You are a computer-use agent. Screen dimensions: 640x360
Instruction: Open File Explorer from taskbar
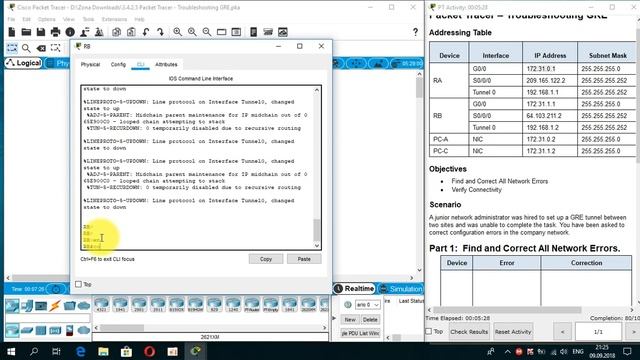pyautogui.click(x=103, y=351)
